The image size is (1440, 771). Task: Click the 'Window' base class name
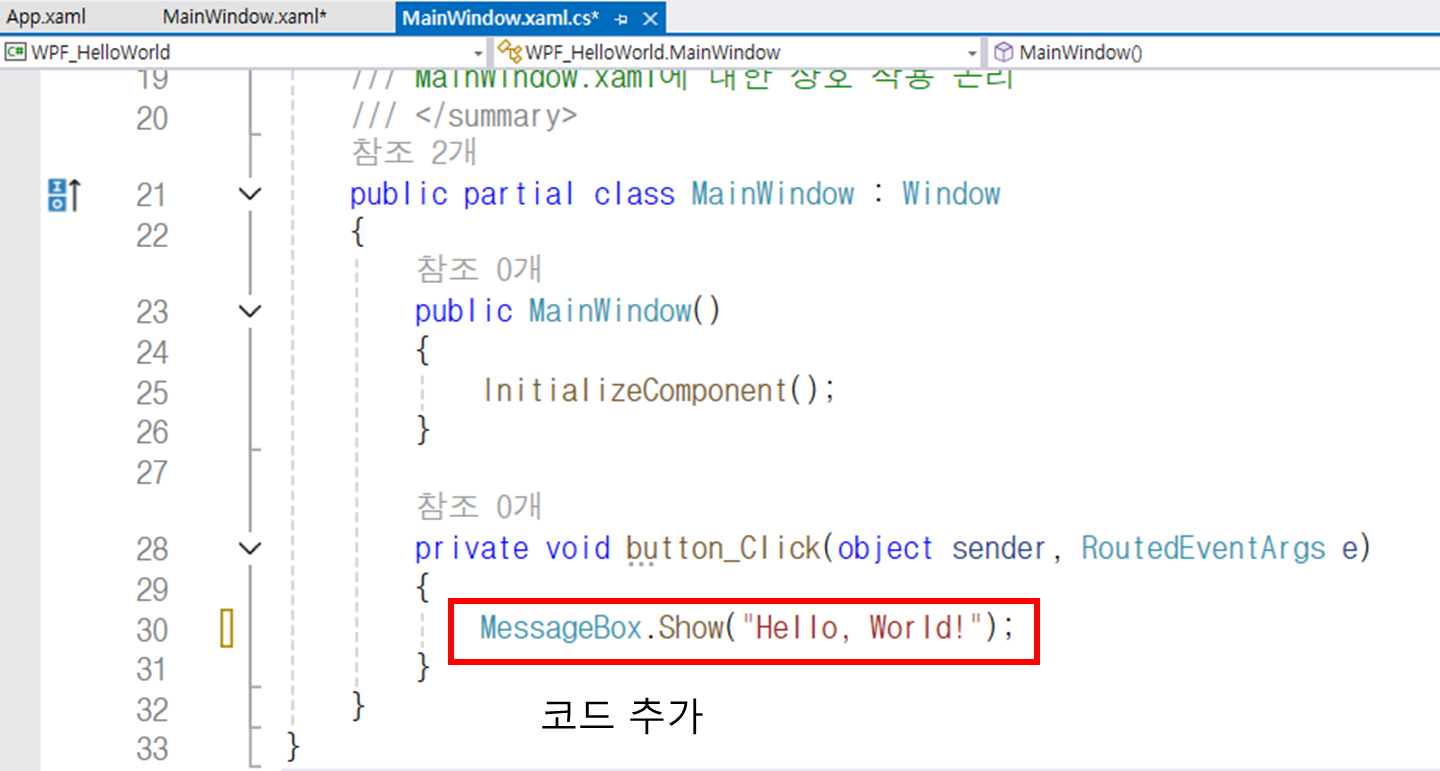point(951,194)
